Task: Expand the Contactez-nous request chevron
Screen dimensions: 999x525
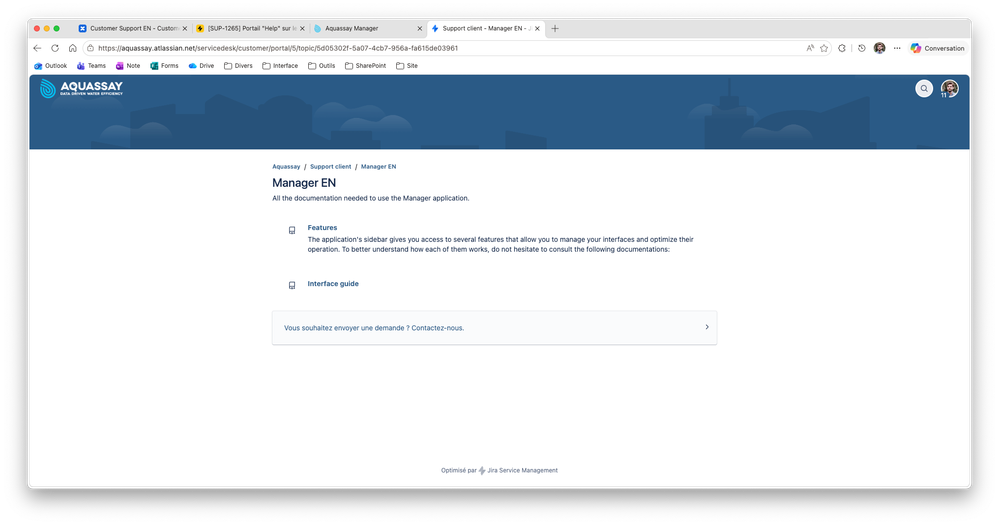Action: tap(707, 327)
